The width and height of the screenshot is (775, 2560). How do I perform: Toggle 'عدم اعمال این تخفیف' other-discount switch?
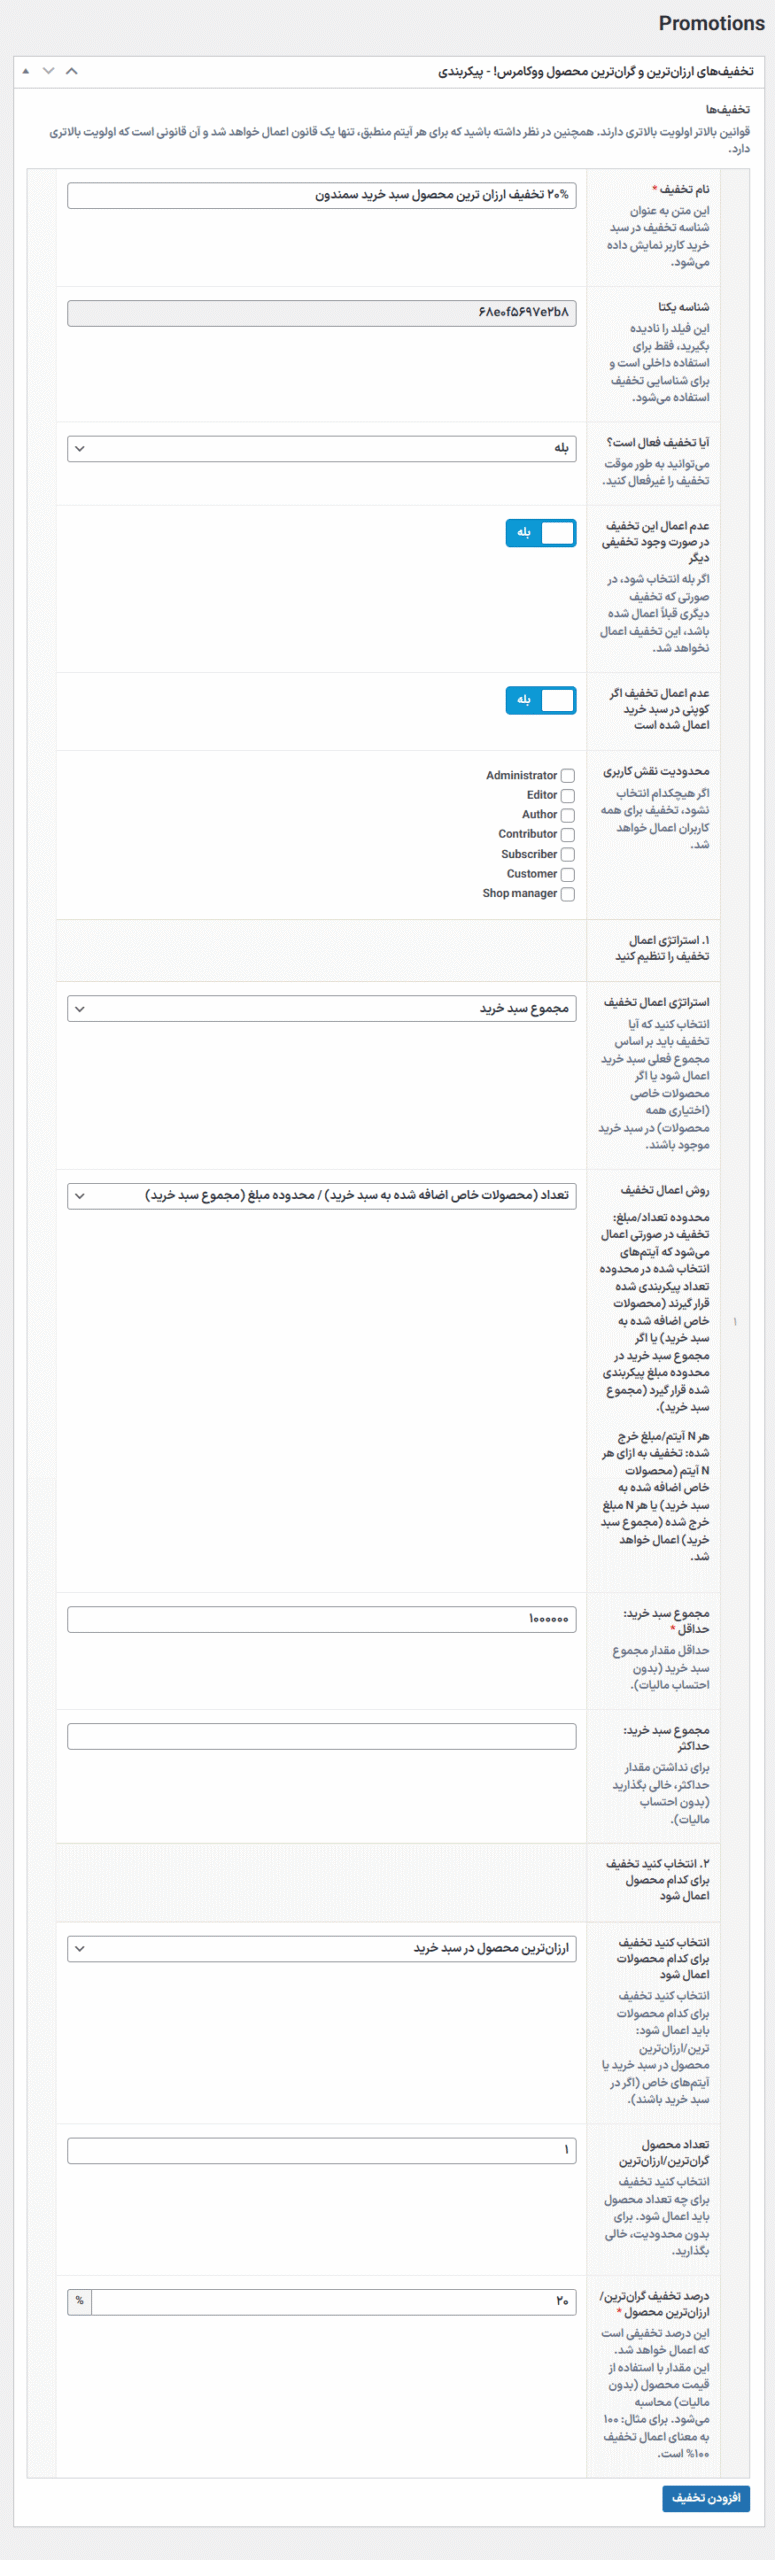coord(541,533)
